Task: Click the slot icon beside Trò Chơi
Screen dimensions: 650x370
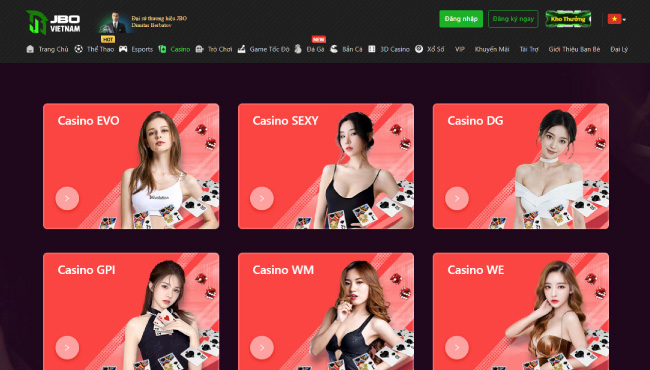Action: pyautogui.click(x=199, y=49)
